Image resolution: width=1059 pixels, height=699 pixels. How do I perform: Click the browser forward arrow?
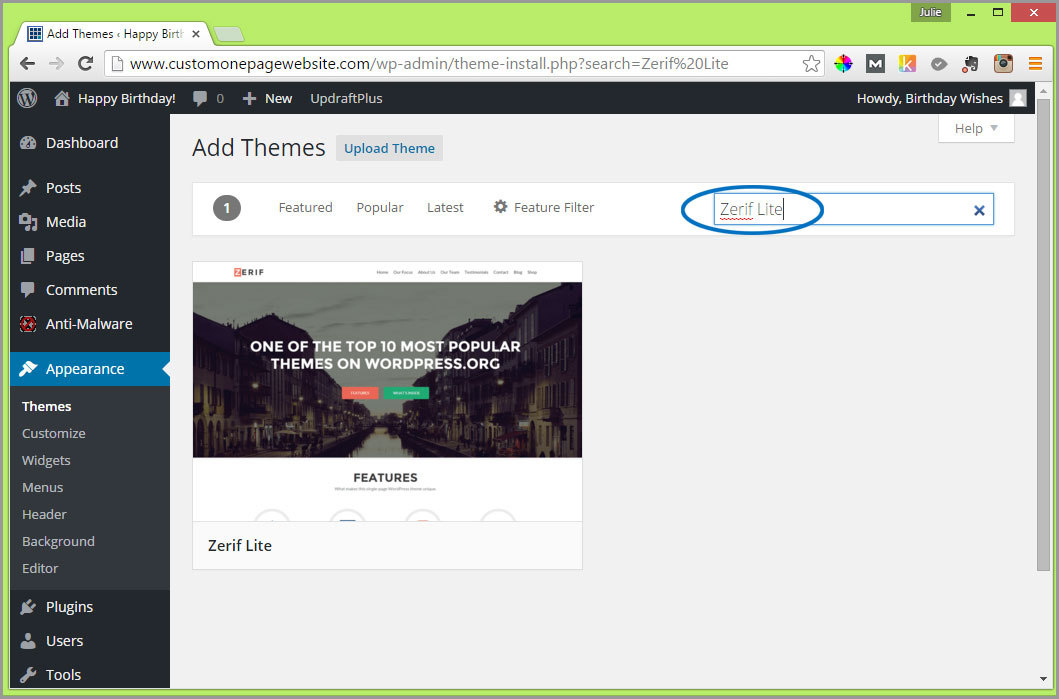click(x=56, y=63)
